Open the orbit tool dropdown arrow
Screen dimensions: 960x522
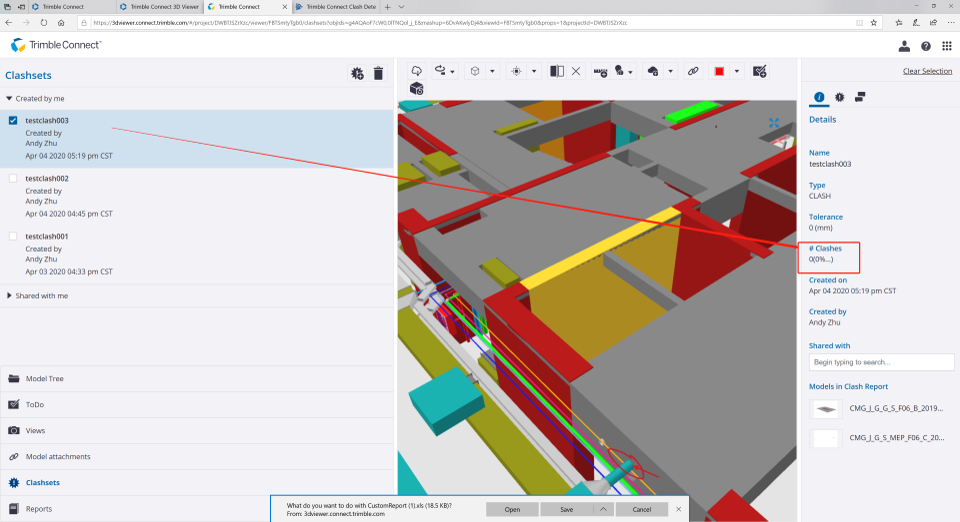click(x=452, y=72)
